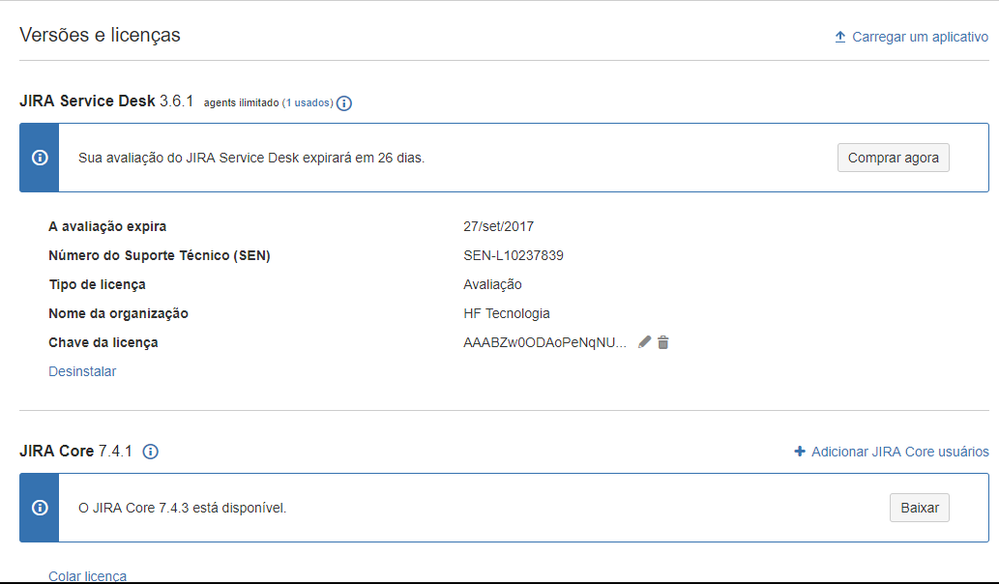Click the license type value Avaliação
This screenshot has height=584, width=999.
tap(492, 285)
